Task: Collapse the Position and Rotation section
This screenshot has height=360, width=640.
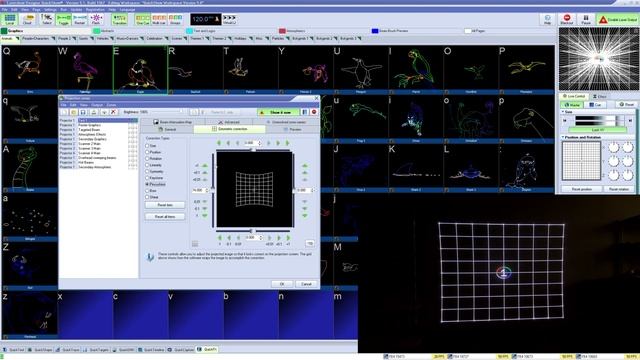Action: click(x=563, y=138)
